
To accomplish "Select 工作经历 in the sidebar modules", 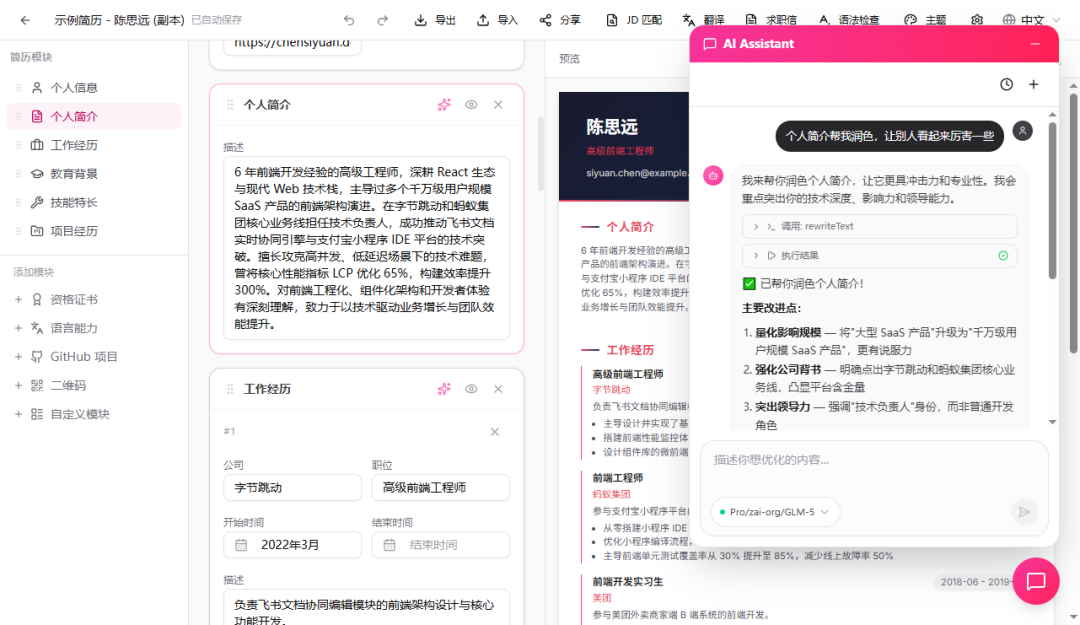I will pos(74,145).
